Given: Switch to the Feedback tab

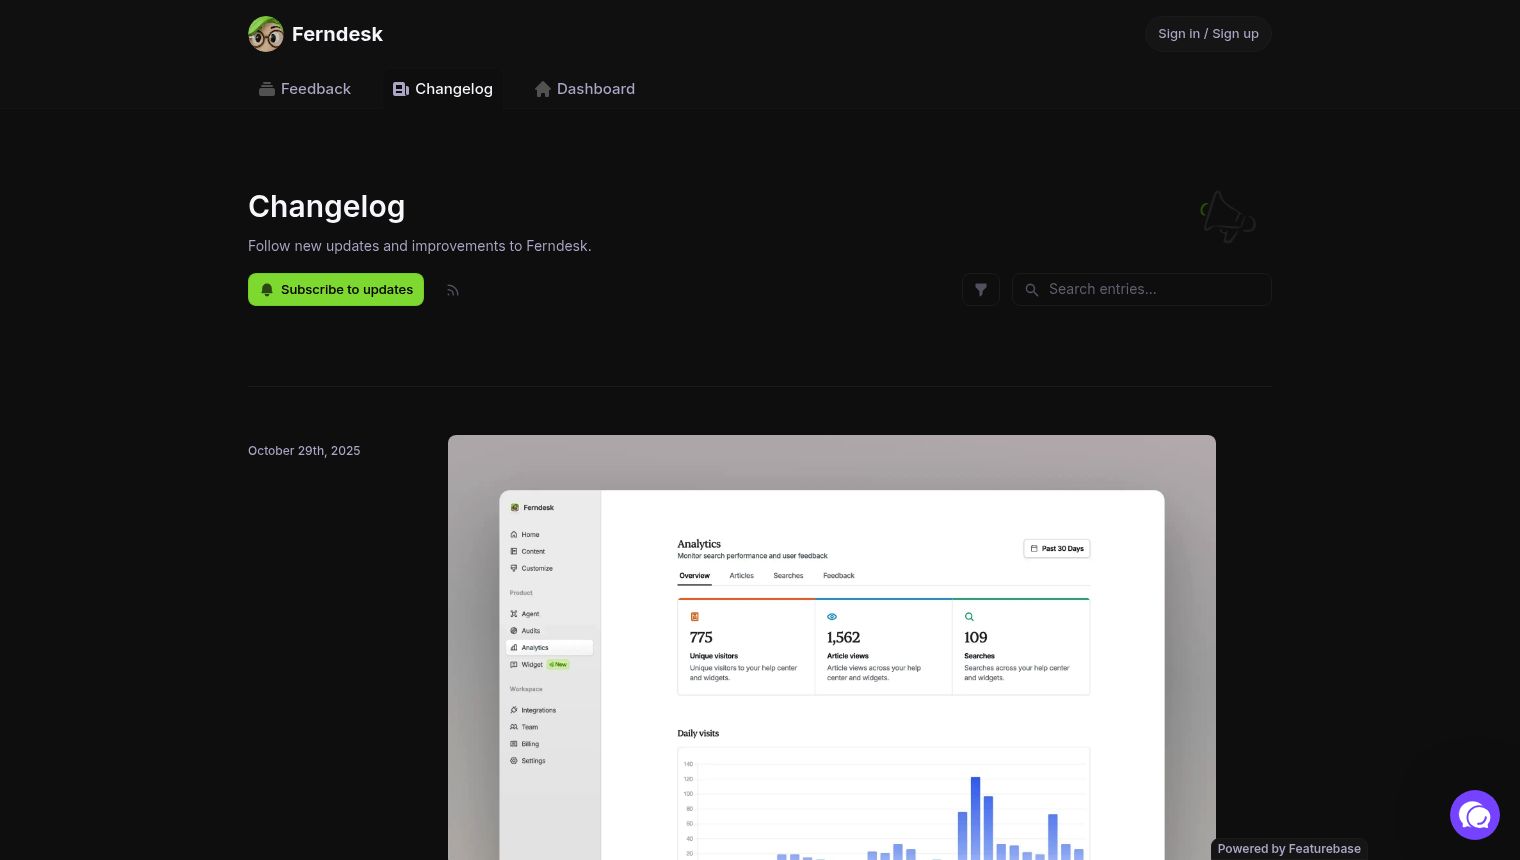Looking at the screenshot, I should coord(315,88).
